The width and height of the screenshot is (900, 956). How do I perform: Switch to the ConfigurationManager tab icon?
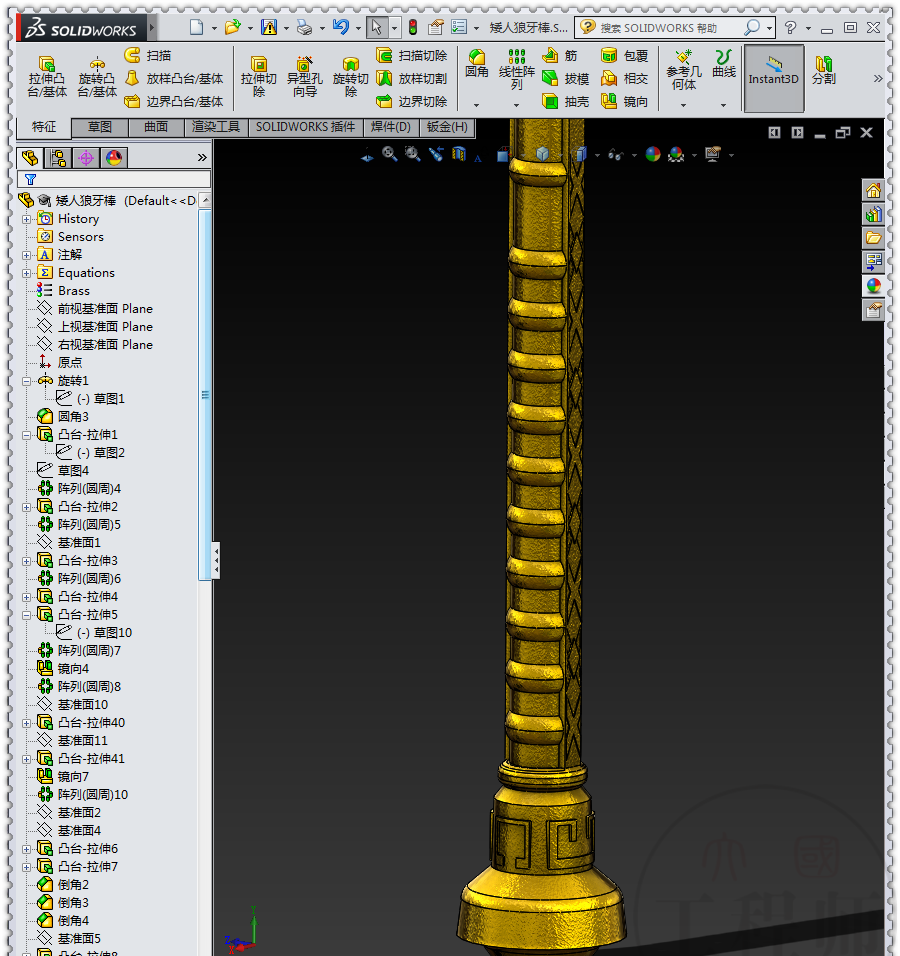[x=86, y=158]
